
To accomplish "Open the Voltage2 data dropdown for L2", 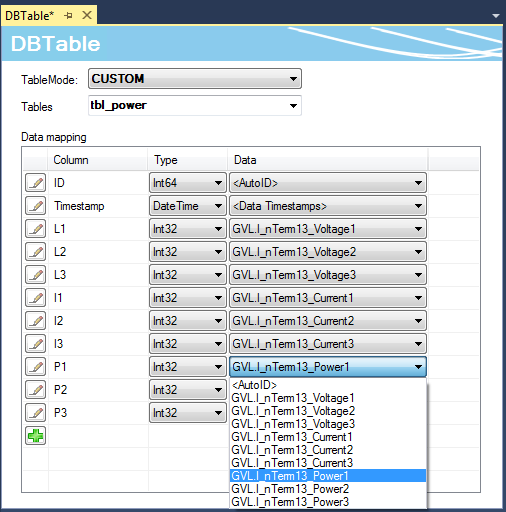I will tap(328, 252).
